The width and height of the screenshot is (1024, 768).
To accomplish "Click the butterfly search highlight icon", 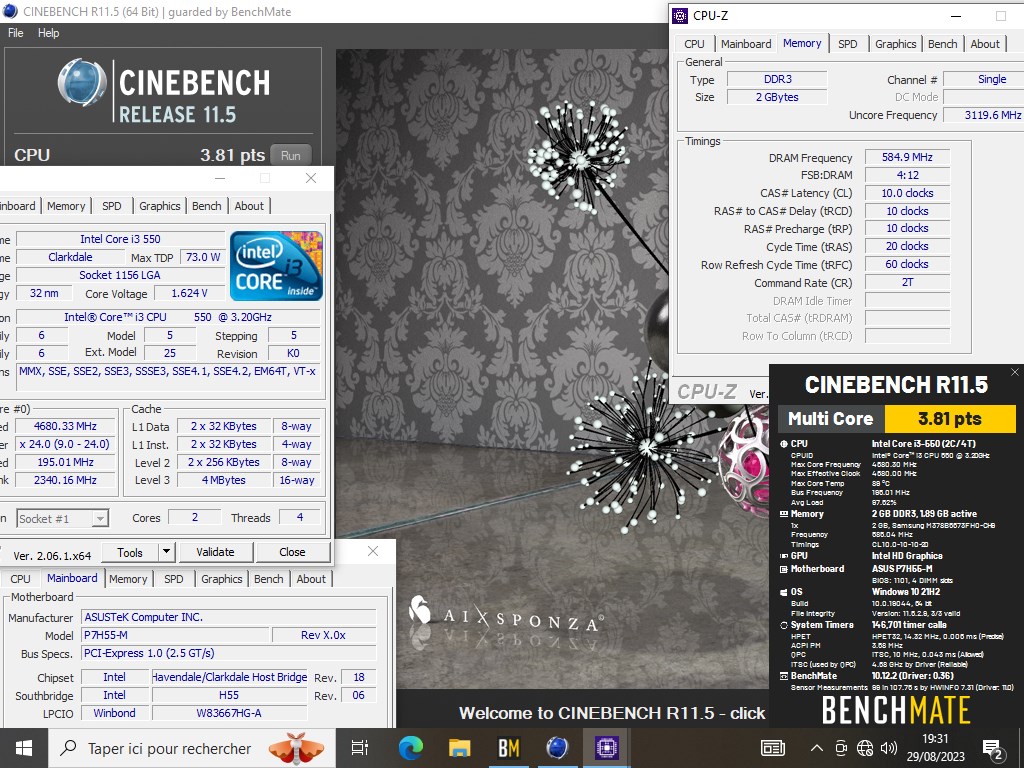I will coord(296,748).
